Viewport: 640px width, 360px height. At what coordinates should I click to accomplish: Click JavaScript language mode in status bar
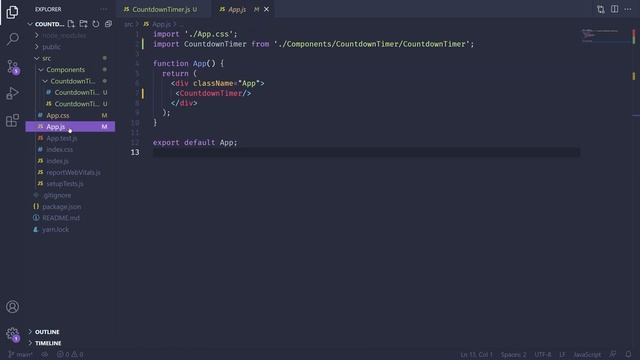(587, 354)
